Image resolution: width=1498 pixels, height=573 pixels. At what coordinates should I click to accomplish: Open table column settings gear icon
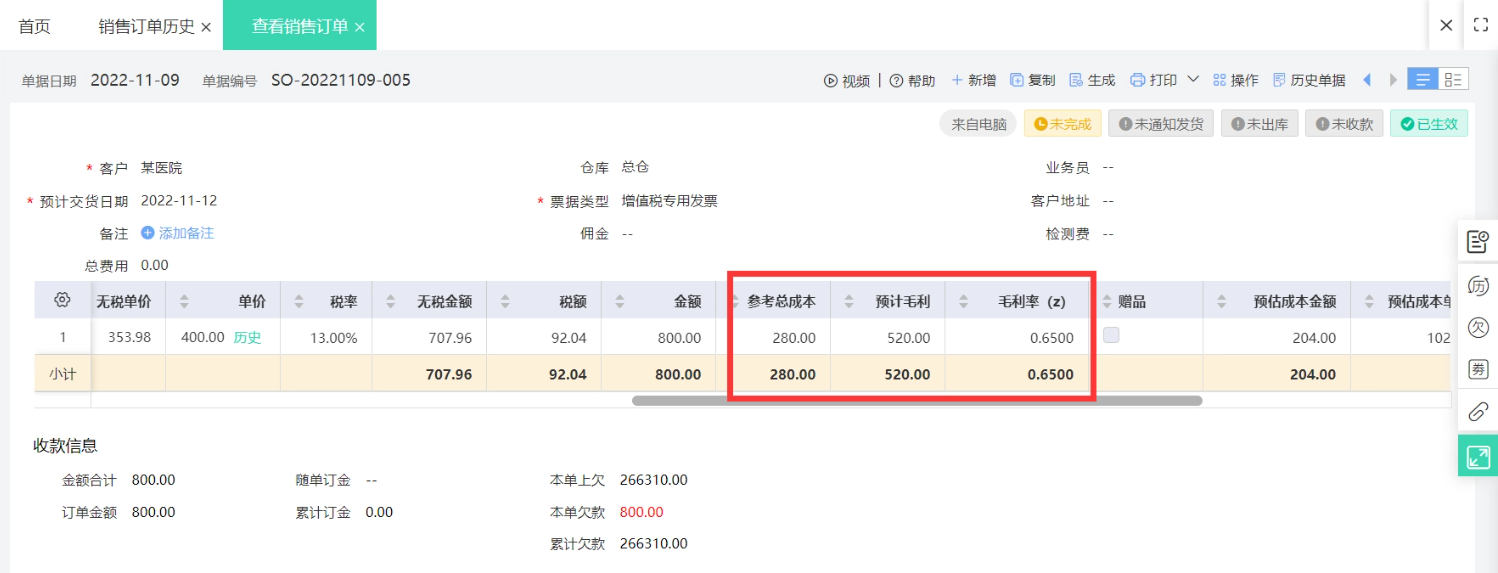(62, 300)
